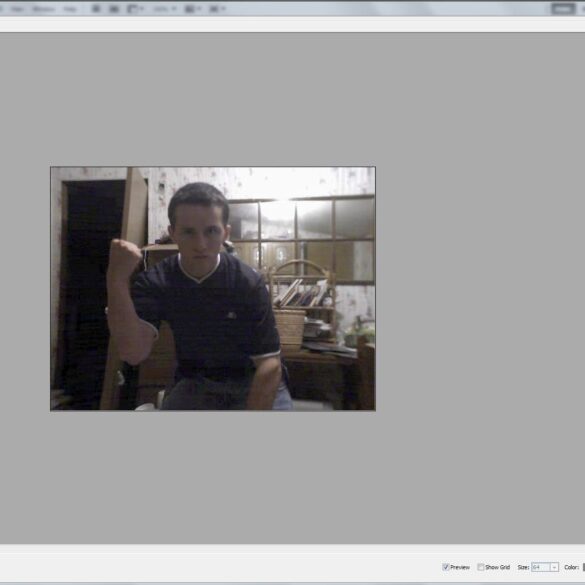Screen dimensions: 585x585
Task: Open the View menu
Action: coord(17,9)
